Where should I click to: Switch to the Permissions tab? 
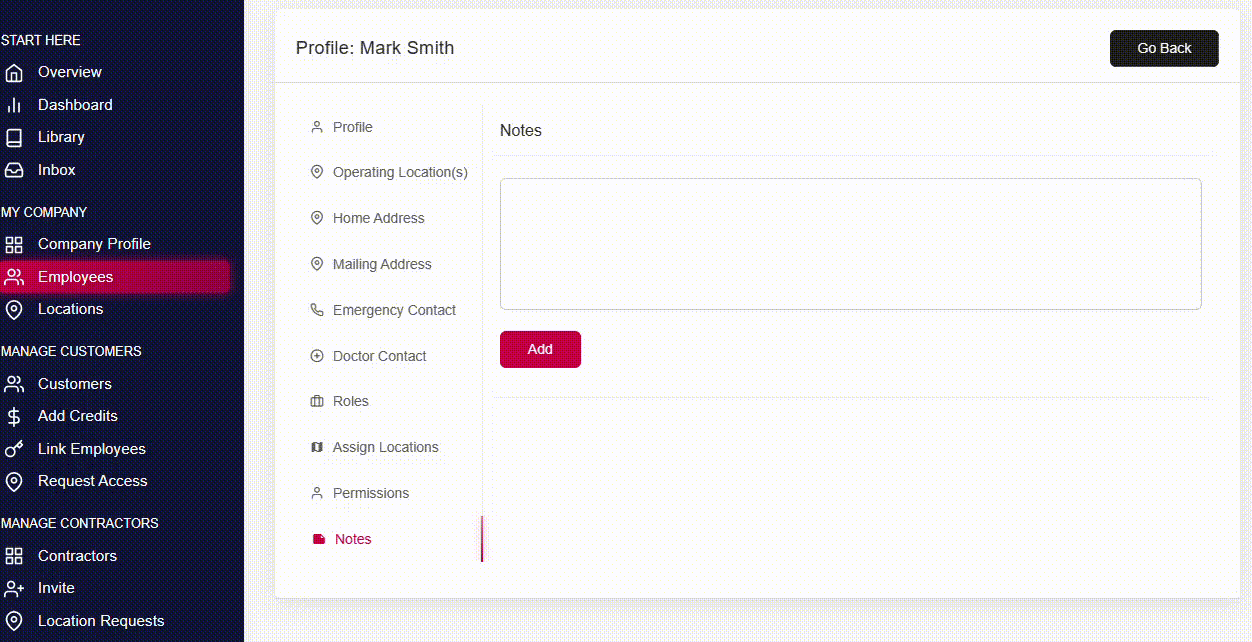pyautogui.click(x=370, y=493)
